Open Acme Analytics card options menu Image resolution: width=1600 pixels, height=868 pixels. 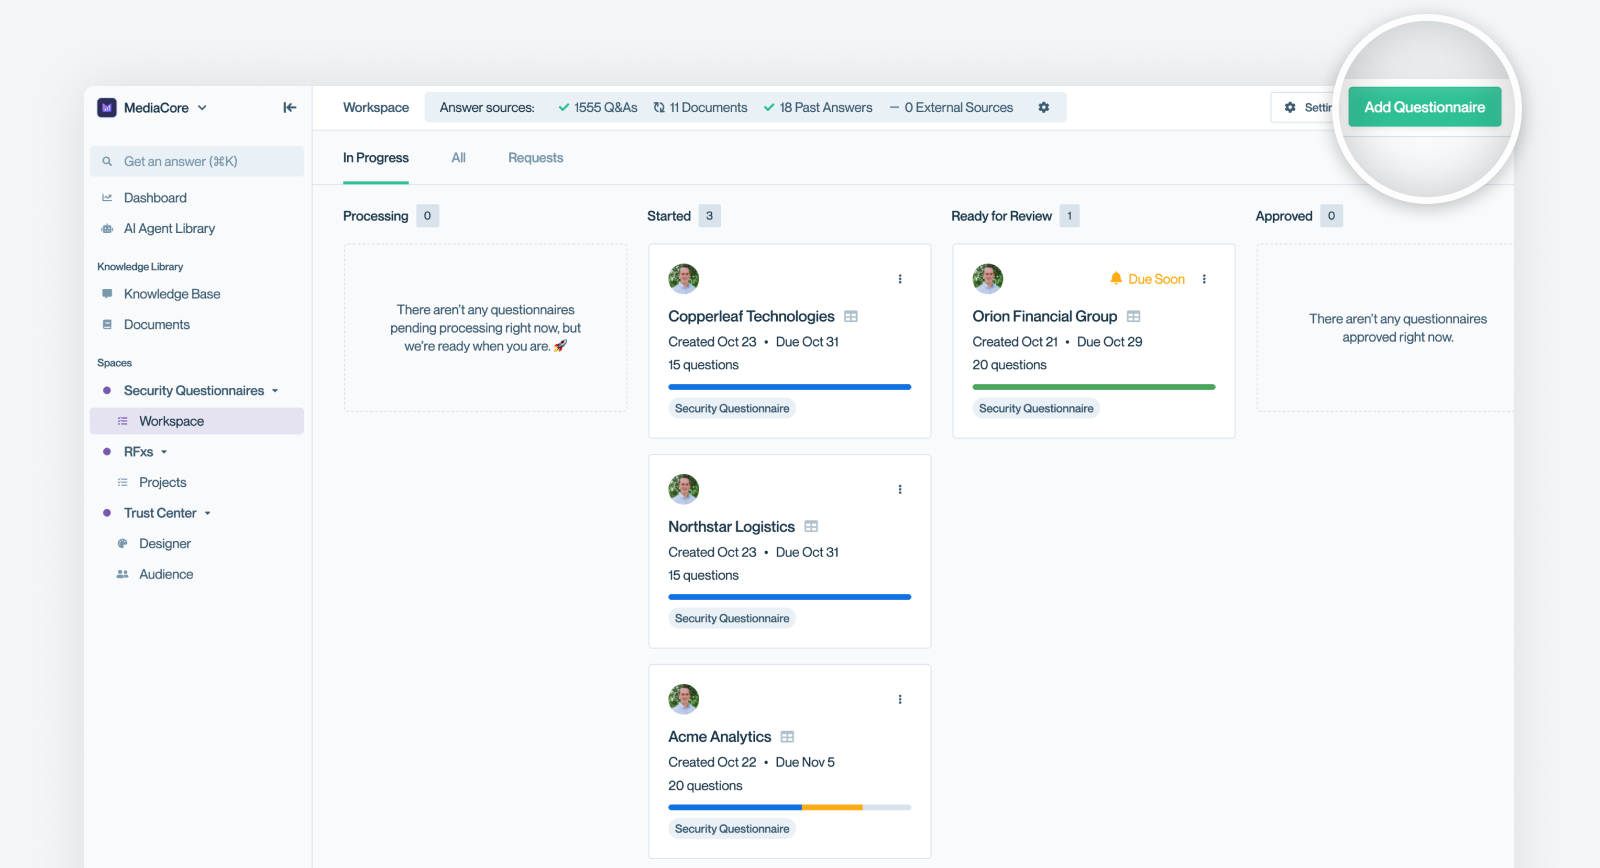tap(900, 699)
